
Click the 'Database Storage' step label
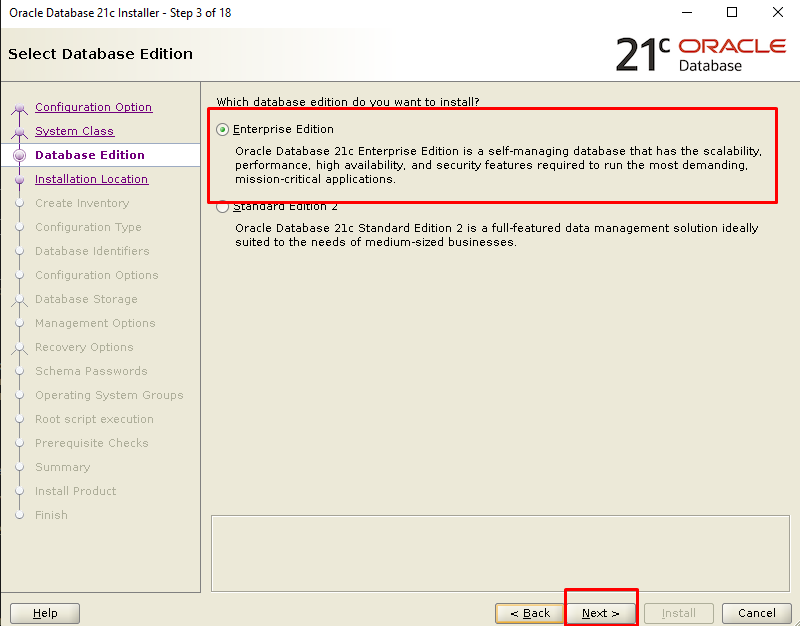[86, 299]
